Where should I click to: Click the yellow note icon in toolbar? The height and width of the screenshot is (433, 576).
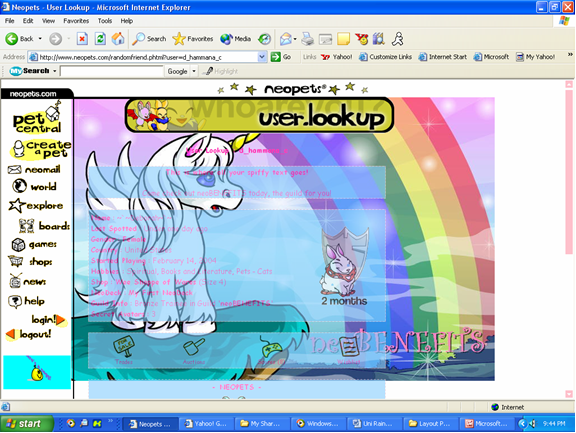[x=343, y=39]
